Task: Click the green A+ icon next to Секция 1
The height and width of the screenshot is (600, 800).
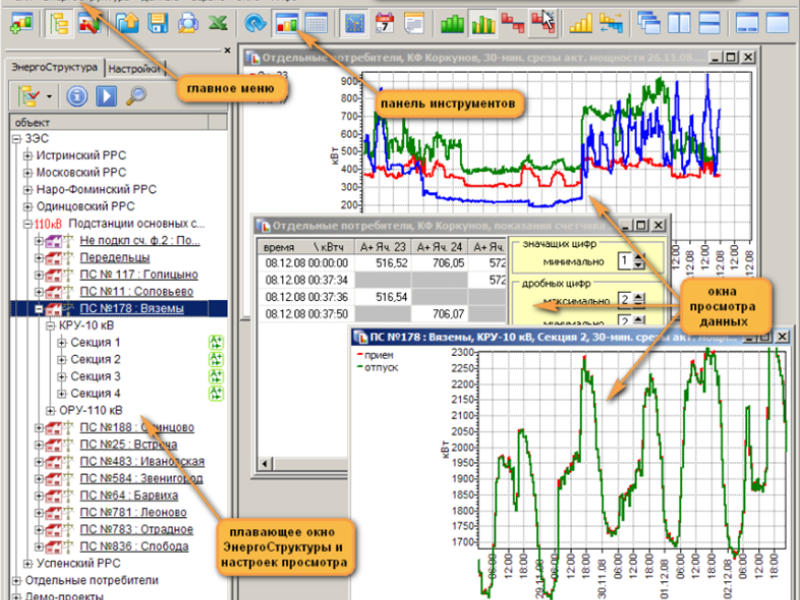Action: [216, 342]
